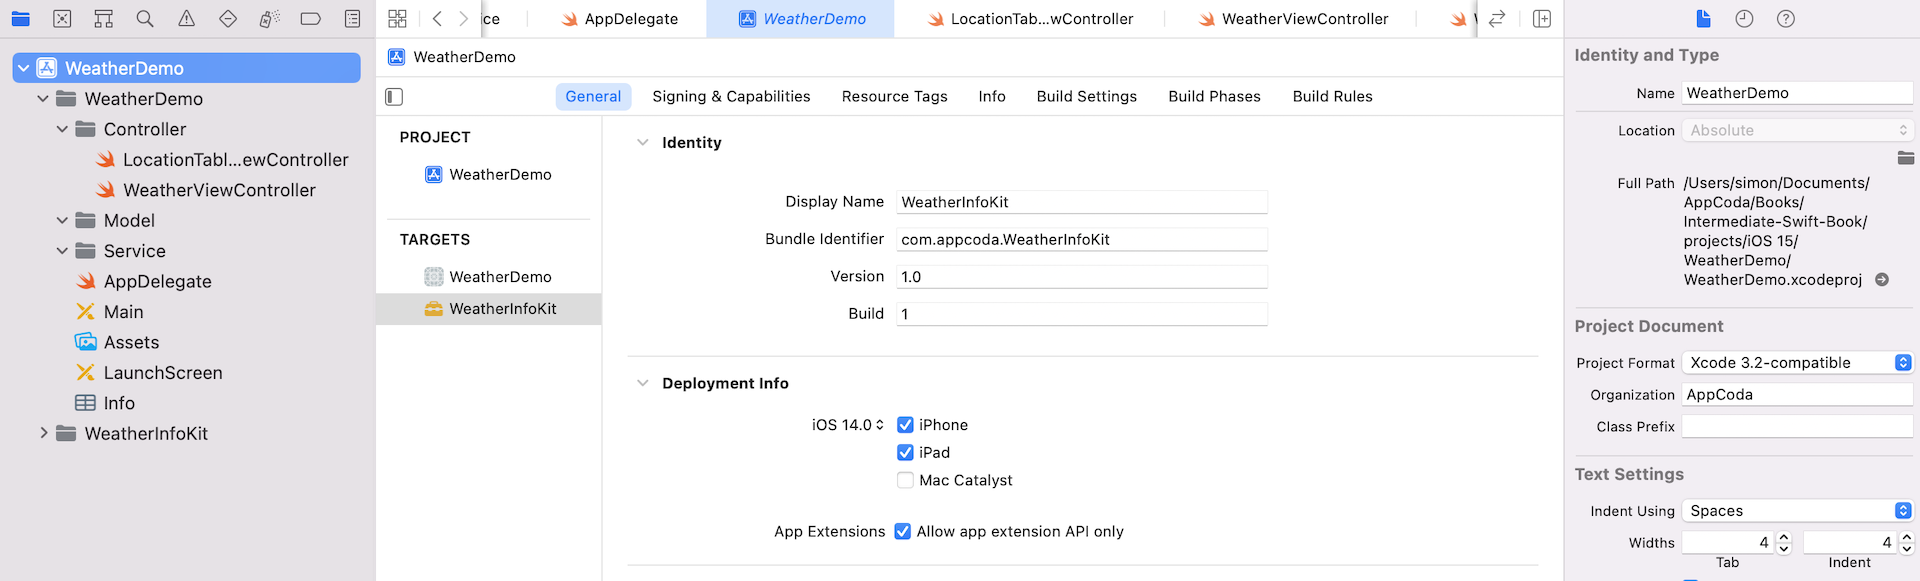The width and height of the screenshot is (1920, 581).
Task: Reveal project full path in Finder arrow
Action: click(x=1881, y=280)
